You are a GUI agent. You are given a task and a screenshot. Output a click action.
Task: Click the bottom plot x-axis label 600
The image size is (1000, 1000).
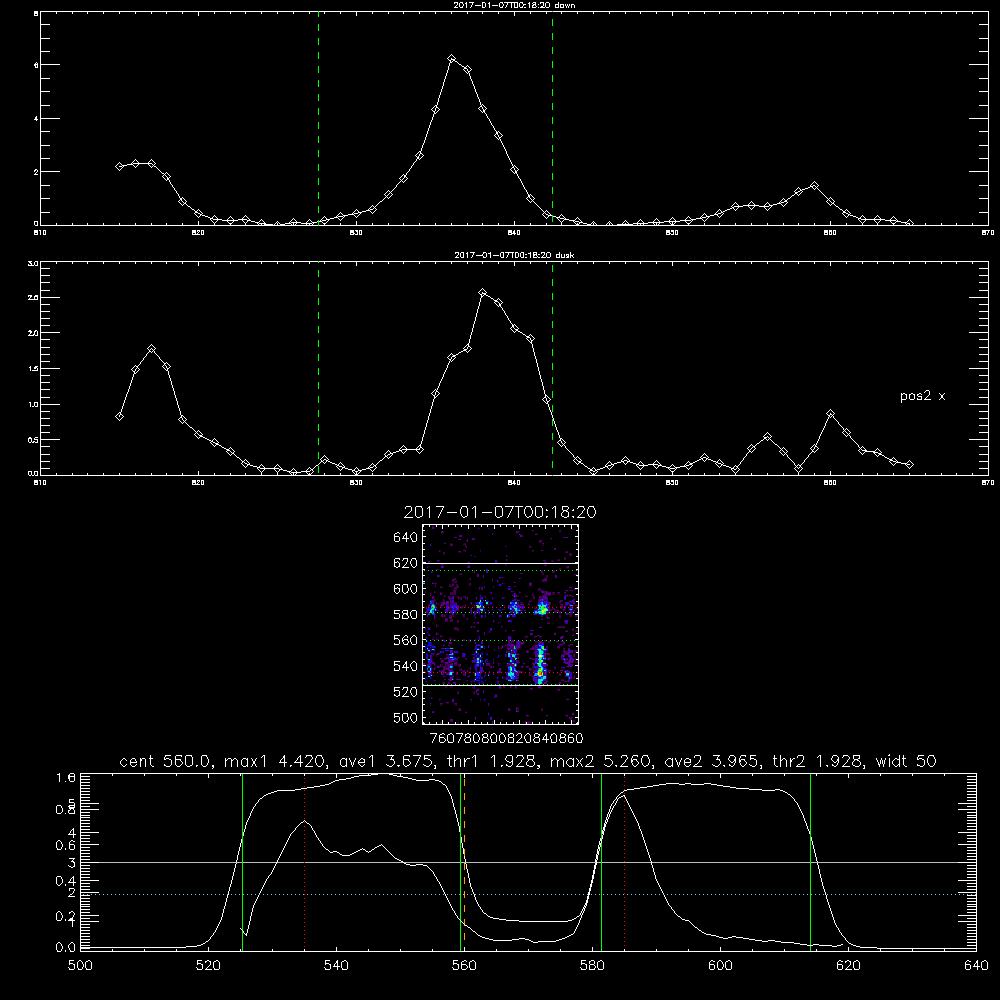[720, 966]
